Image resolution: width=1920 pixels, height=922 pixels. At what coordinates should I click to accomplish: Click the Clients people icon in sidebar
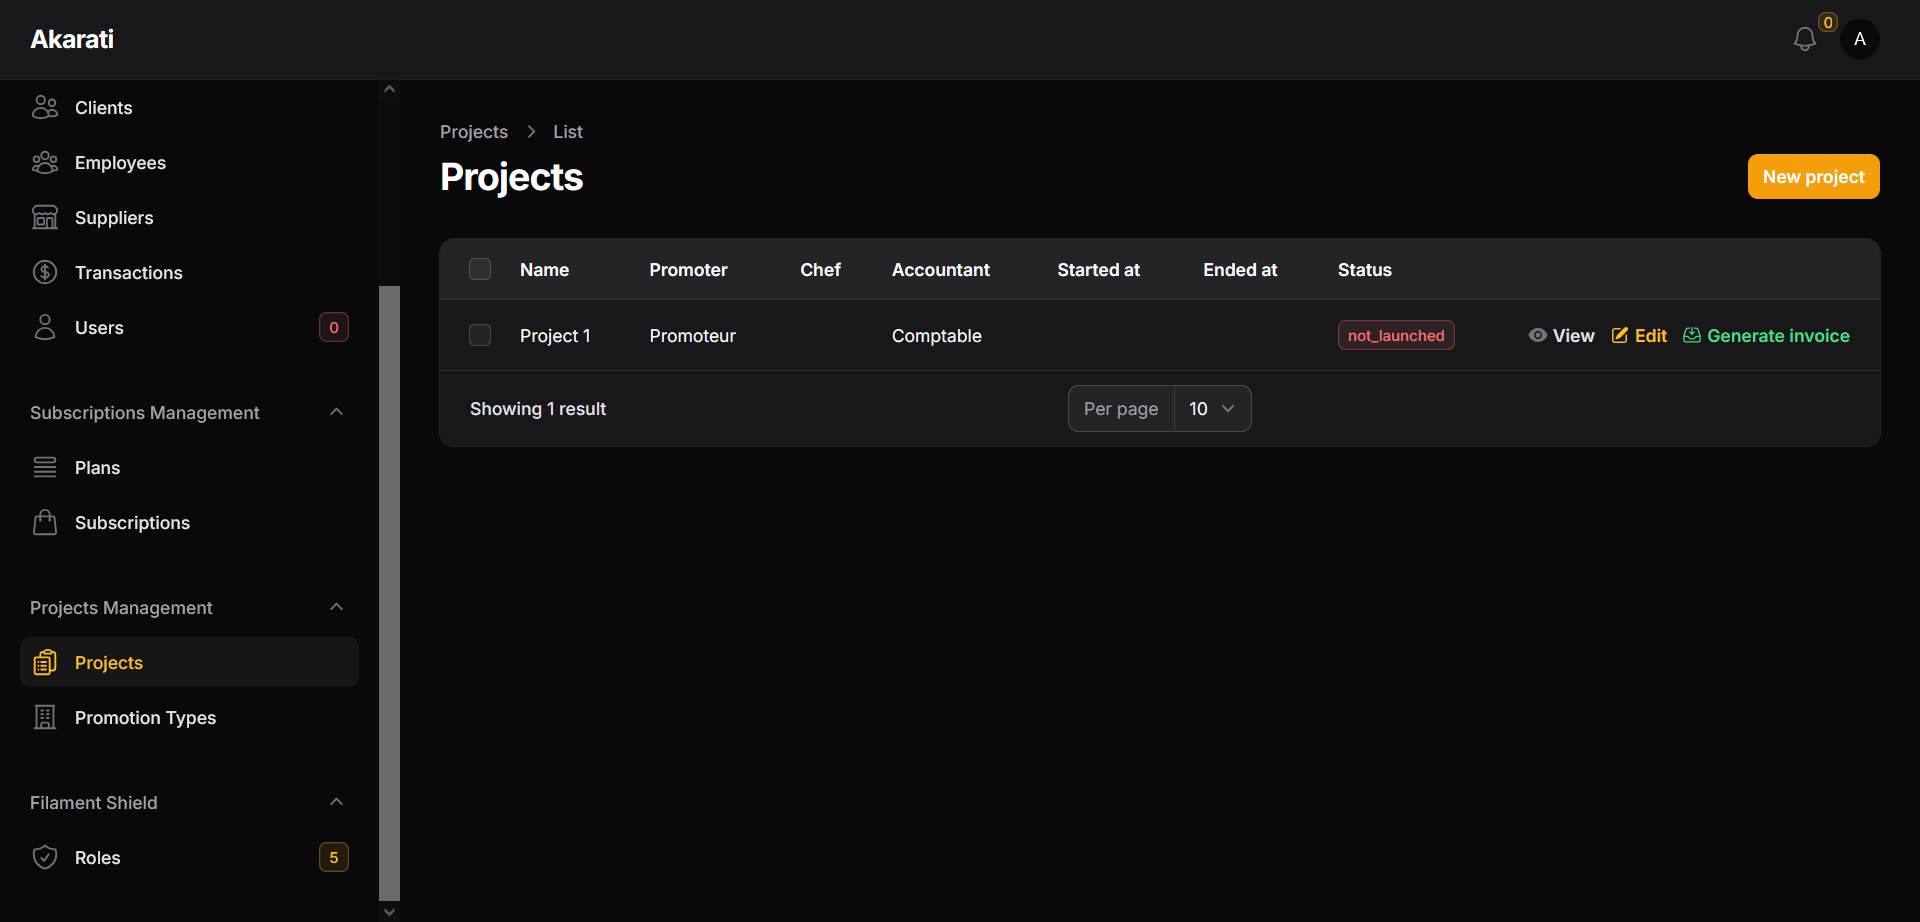click(45, 107)
